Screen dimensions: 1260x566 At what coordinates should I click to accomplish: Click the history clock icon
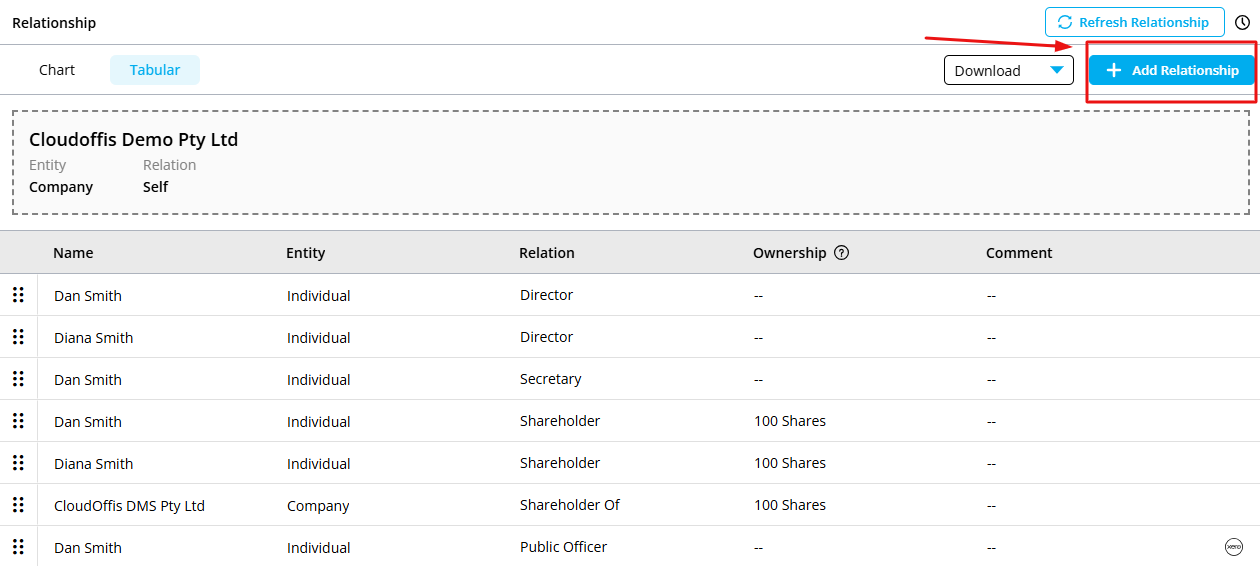pyautogui.click(x=1242, y=22)
